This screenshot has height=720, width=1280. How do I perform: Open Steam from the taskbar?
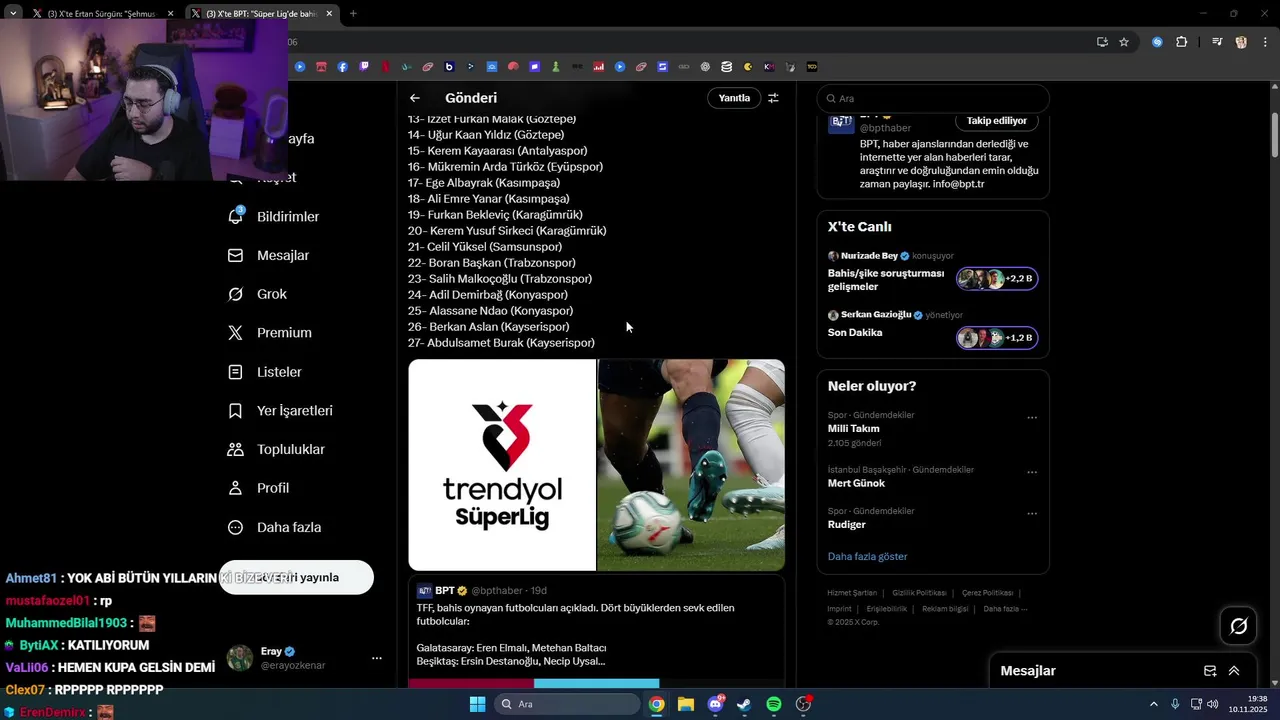pyautogui.click(x=744, y=704)
